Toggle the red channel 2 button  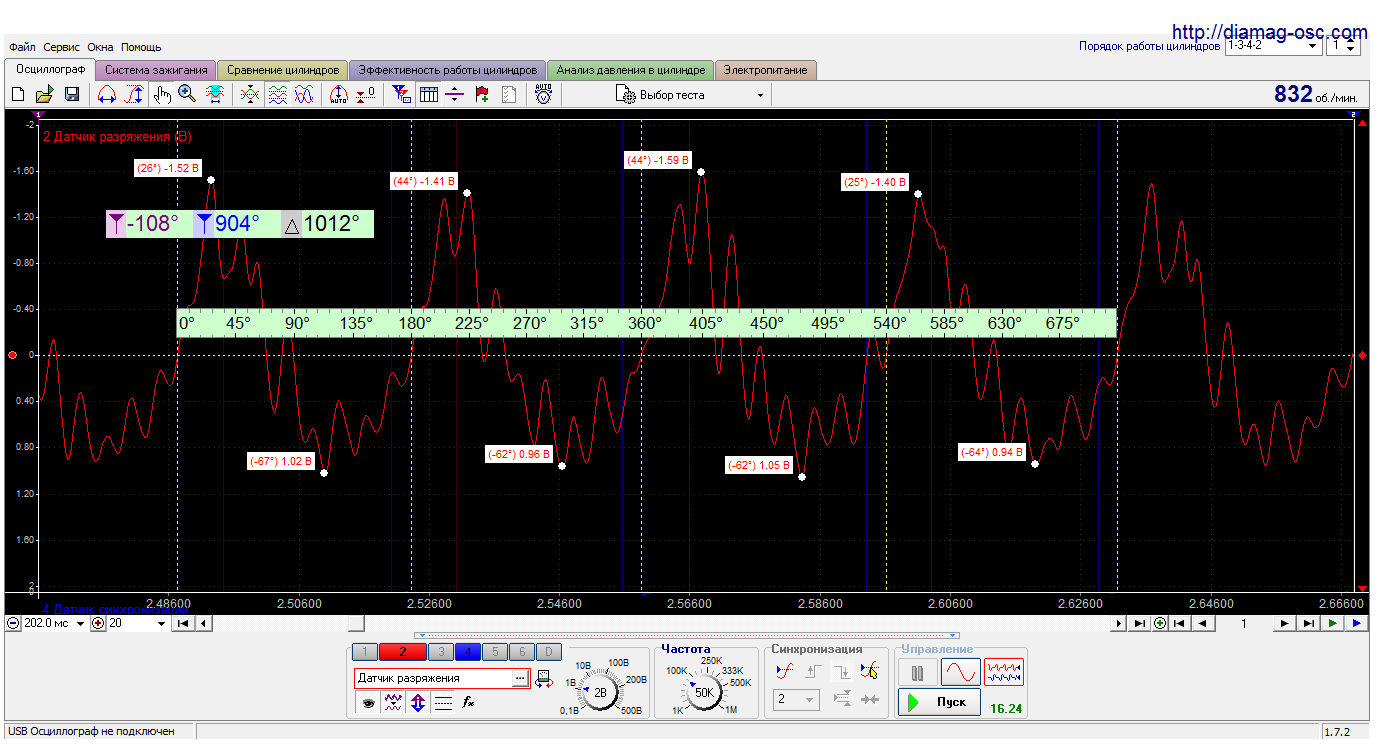403,652
